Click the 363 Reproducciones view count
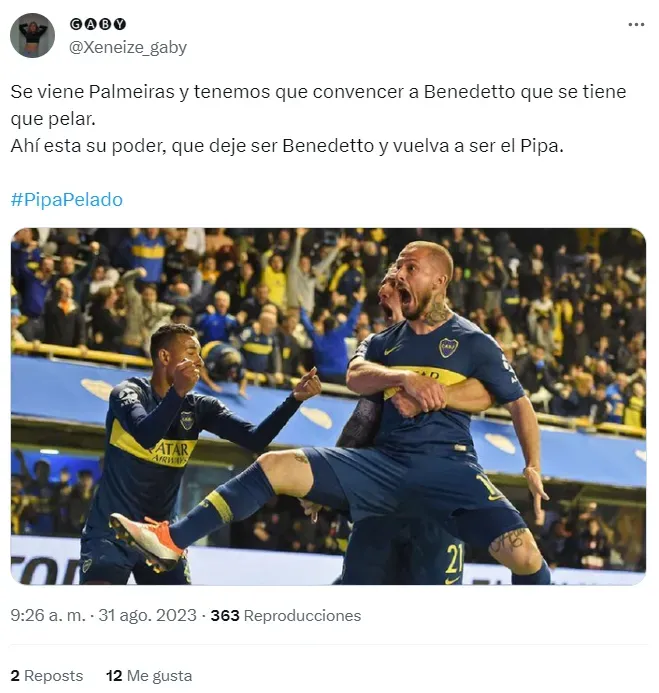The image size is (659, 693). pos(286,615)
